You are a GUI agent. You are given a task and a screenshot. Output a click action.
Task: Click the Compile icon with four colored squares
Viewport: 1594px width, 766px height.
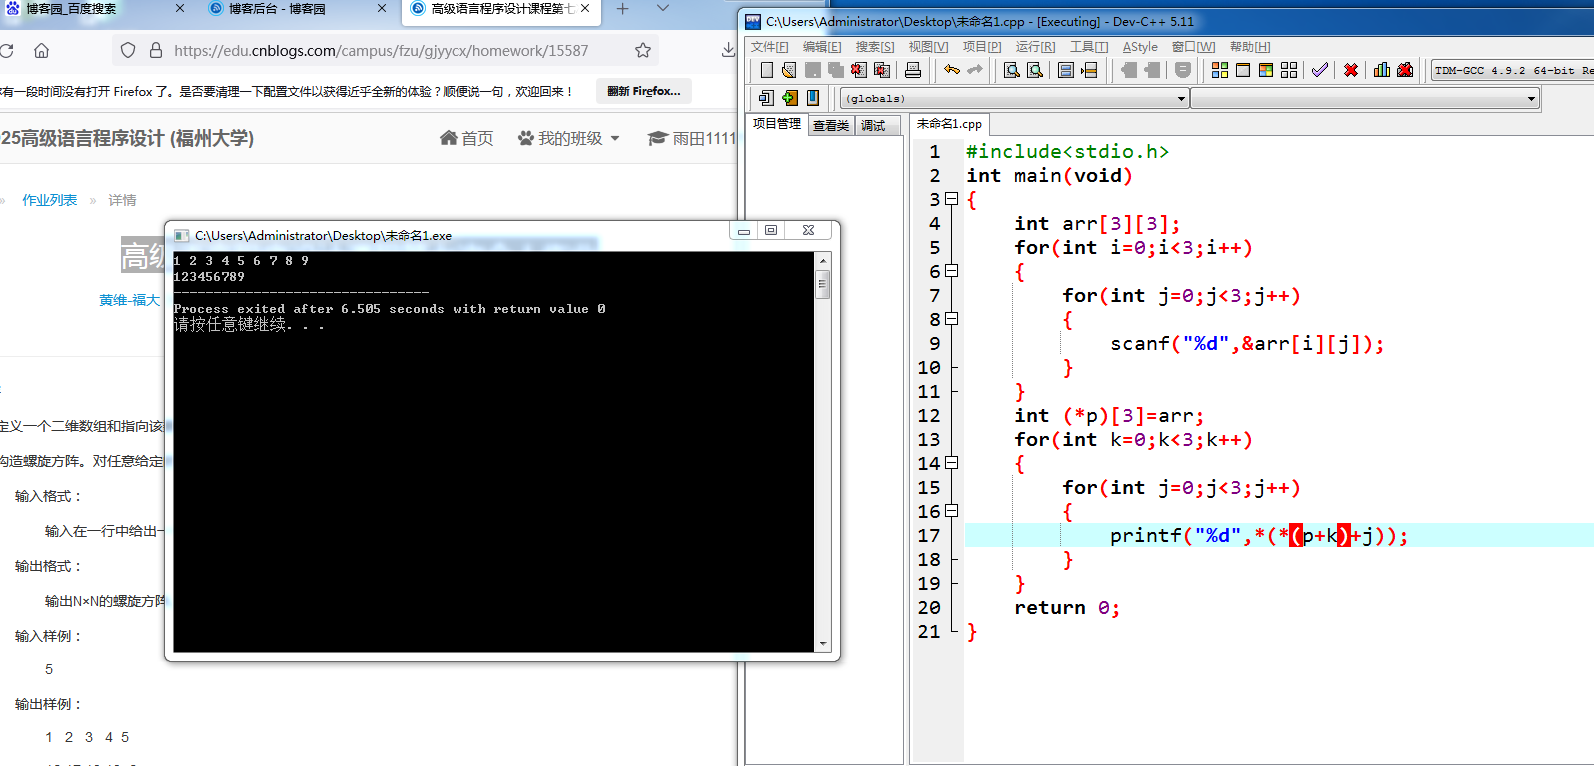tap(1220, 70)
